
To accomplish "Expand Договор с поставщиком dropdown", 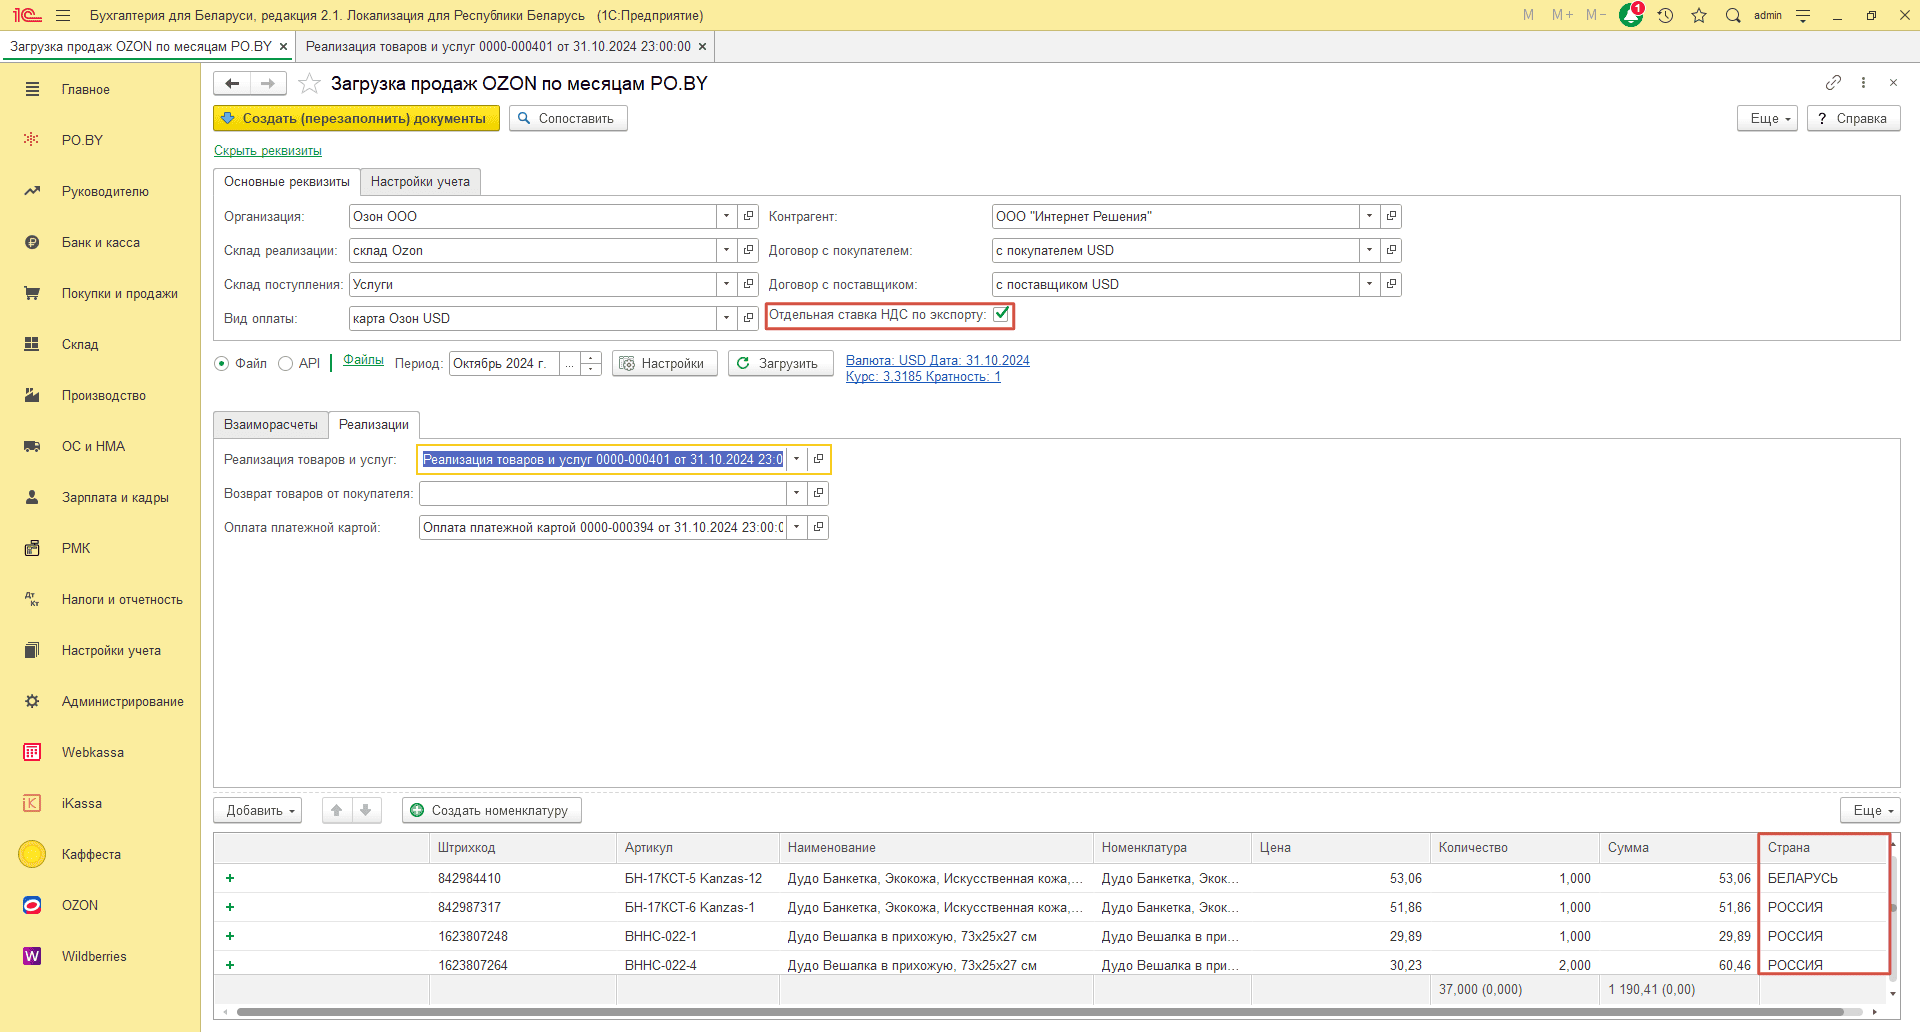I will (x=1370, y=284).
